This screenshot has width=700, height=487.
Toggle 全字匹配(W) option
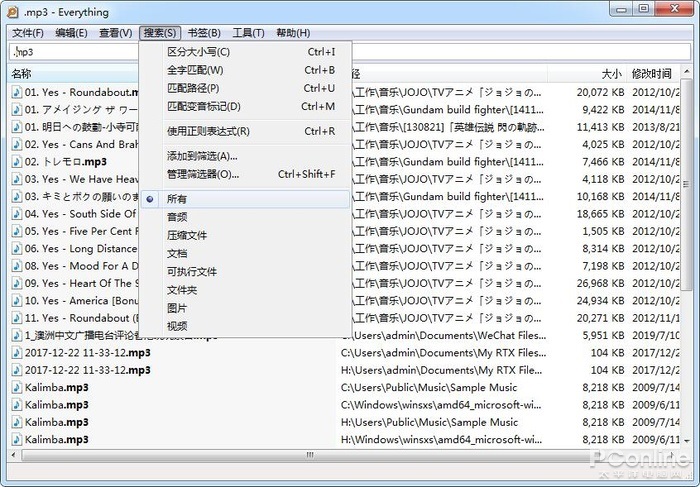point(246,70)
